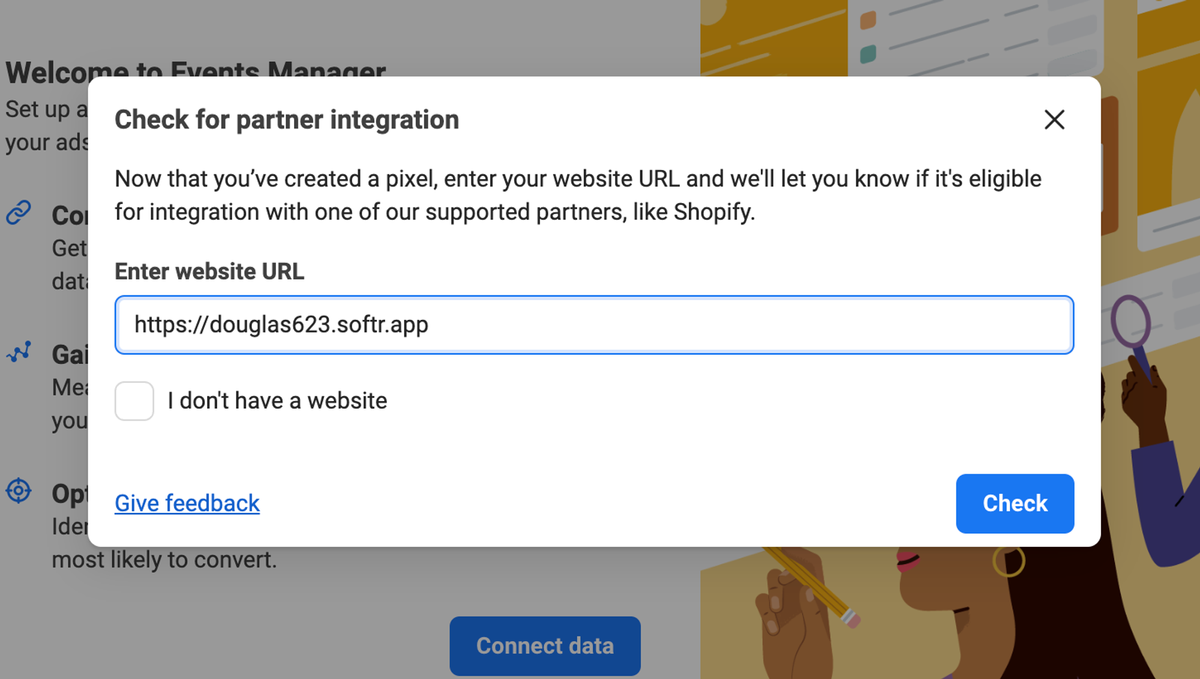Click the Connect data button
This screenshot has height=679, width=1200.
pos(545,645)
